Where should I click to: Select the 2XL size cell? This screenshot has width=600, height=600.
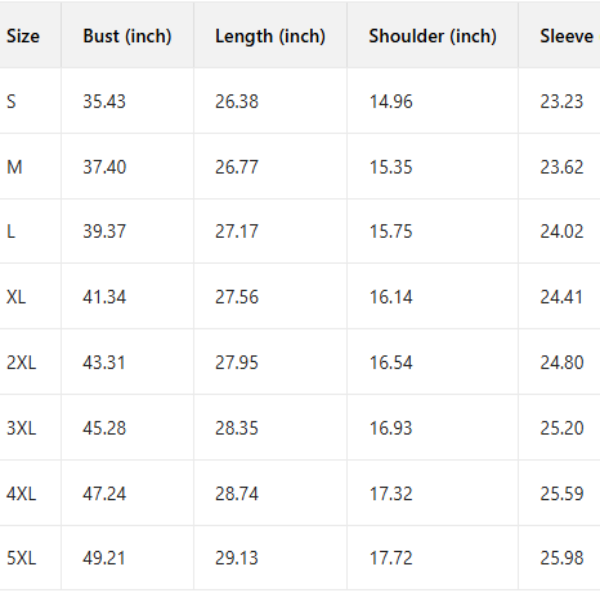coord(21,362)
